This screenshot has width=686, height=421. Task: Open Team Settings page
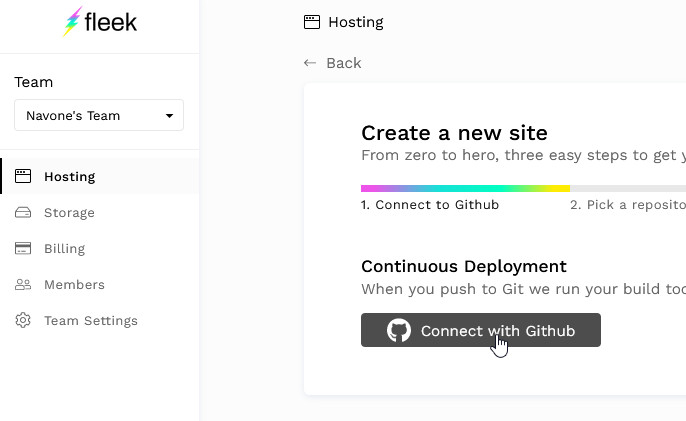(x=90, y=321)
